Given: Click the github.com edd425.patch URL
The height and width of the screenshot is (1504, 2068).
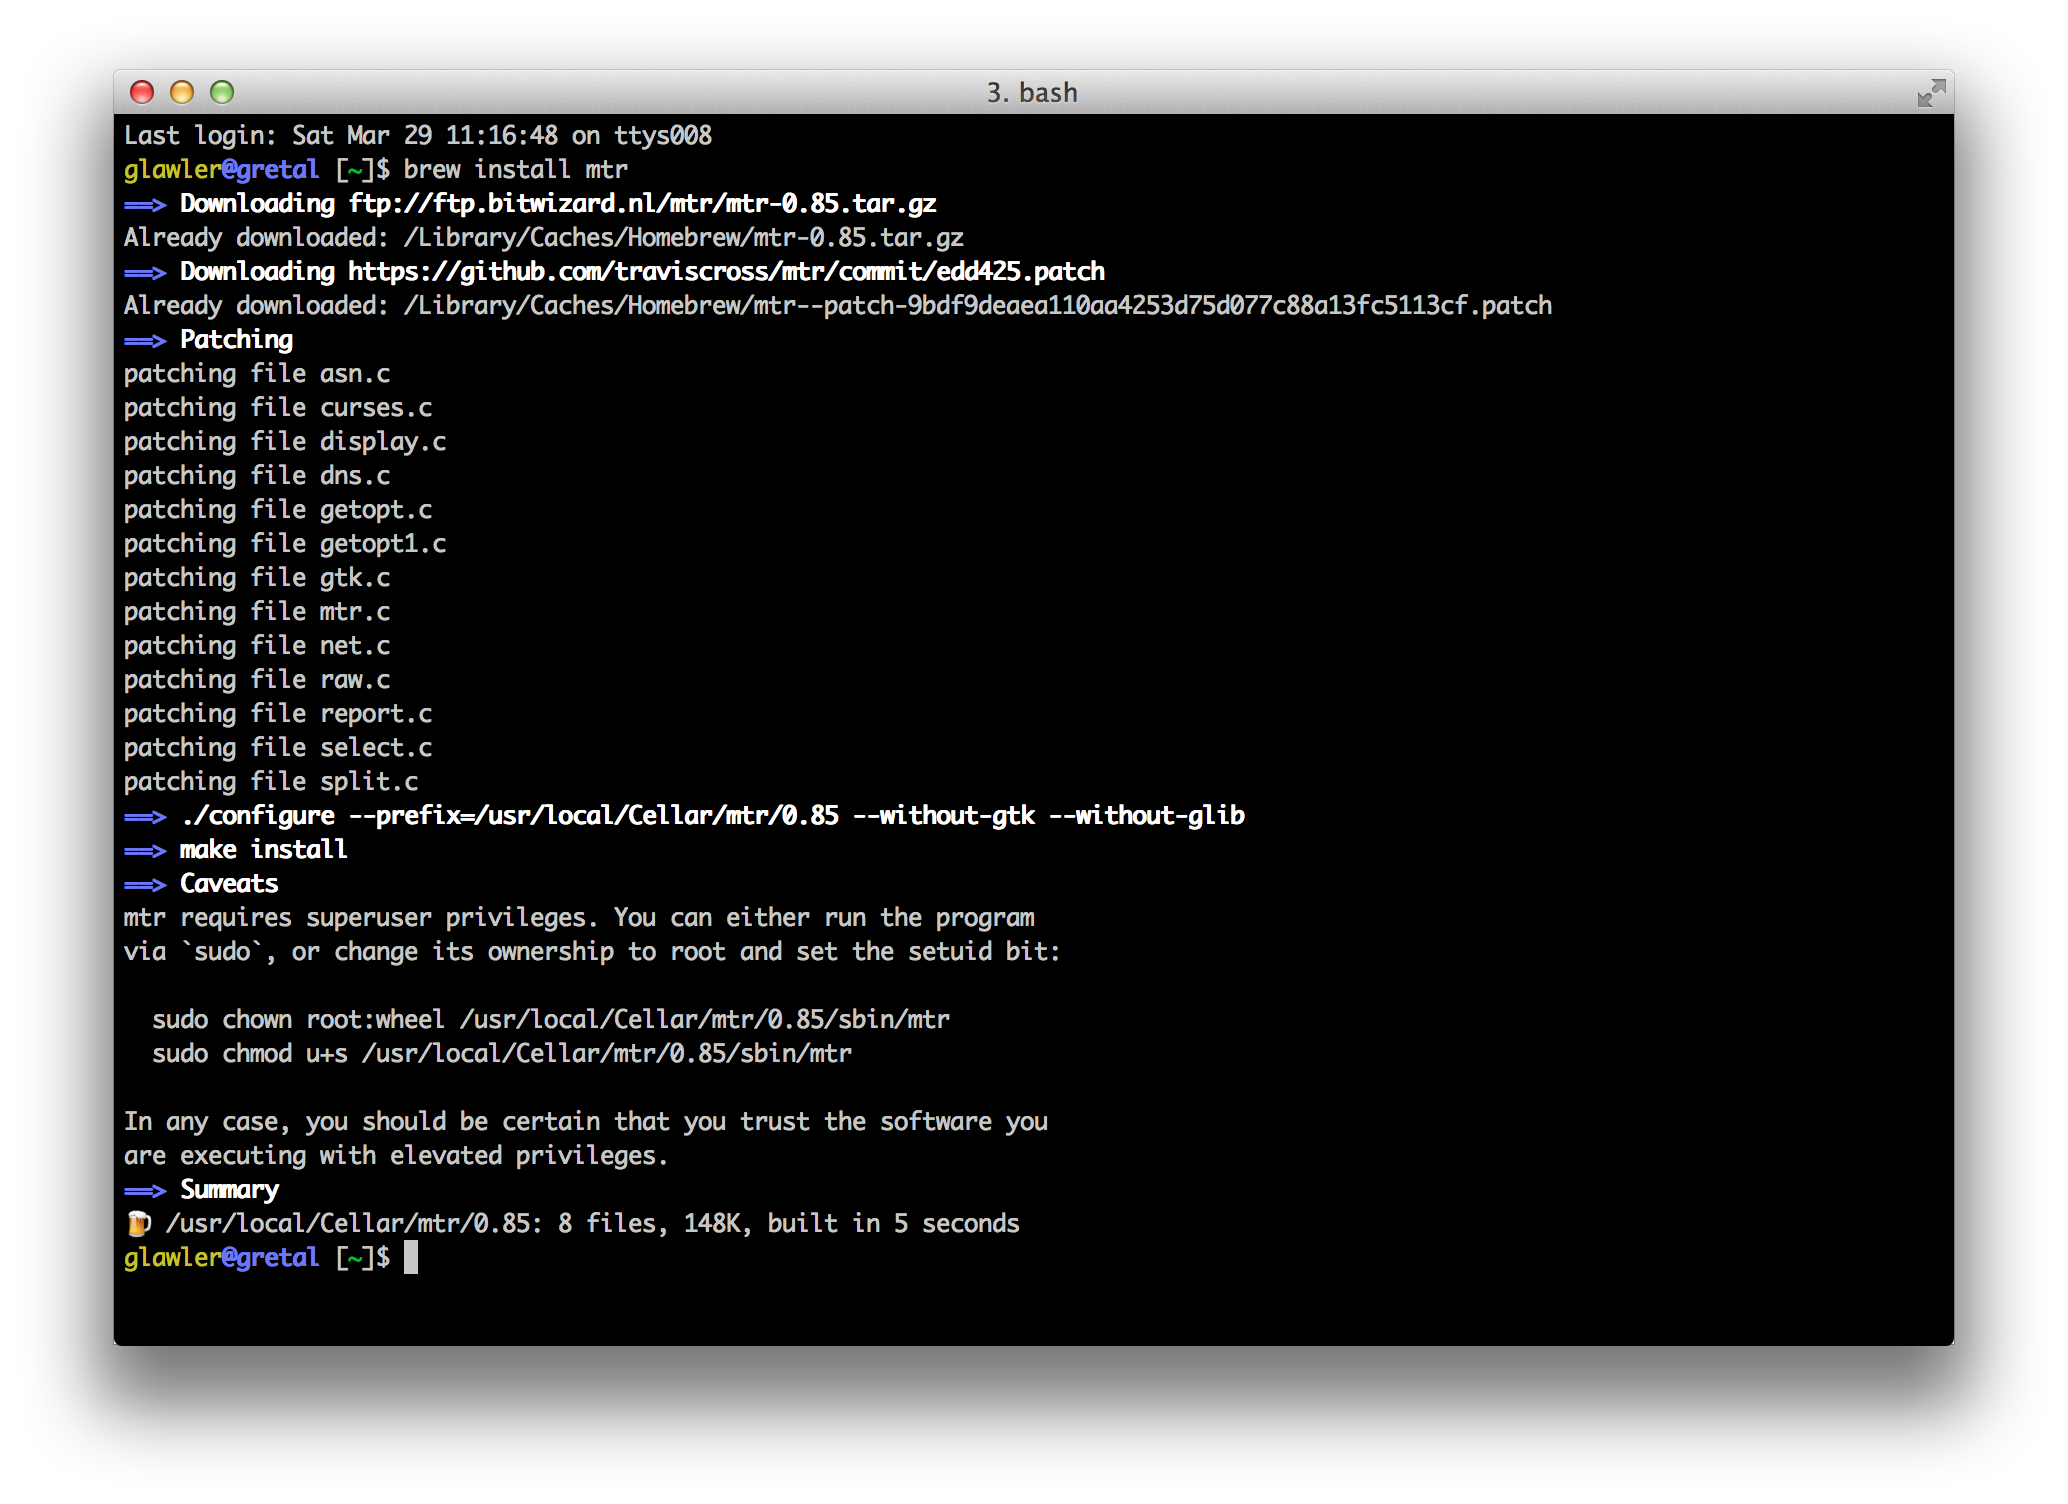Looking at the screenshot, I should [725, 271].
